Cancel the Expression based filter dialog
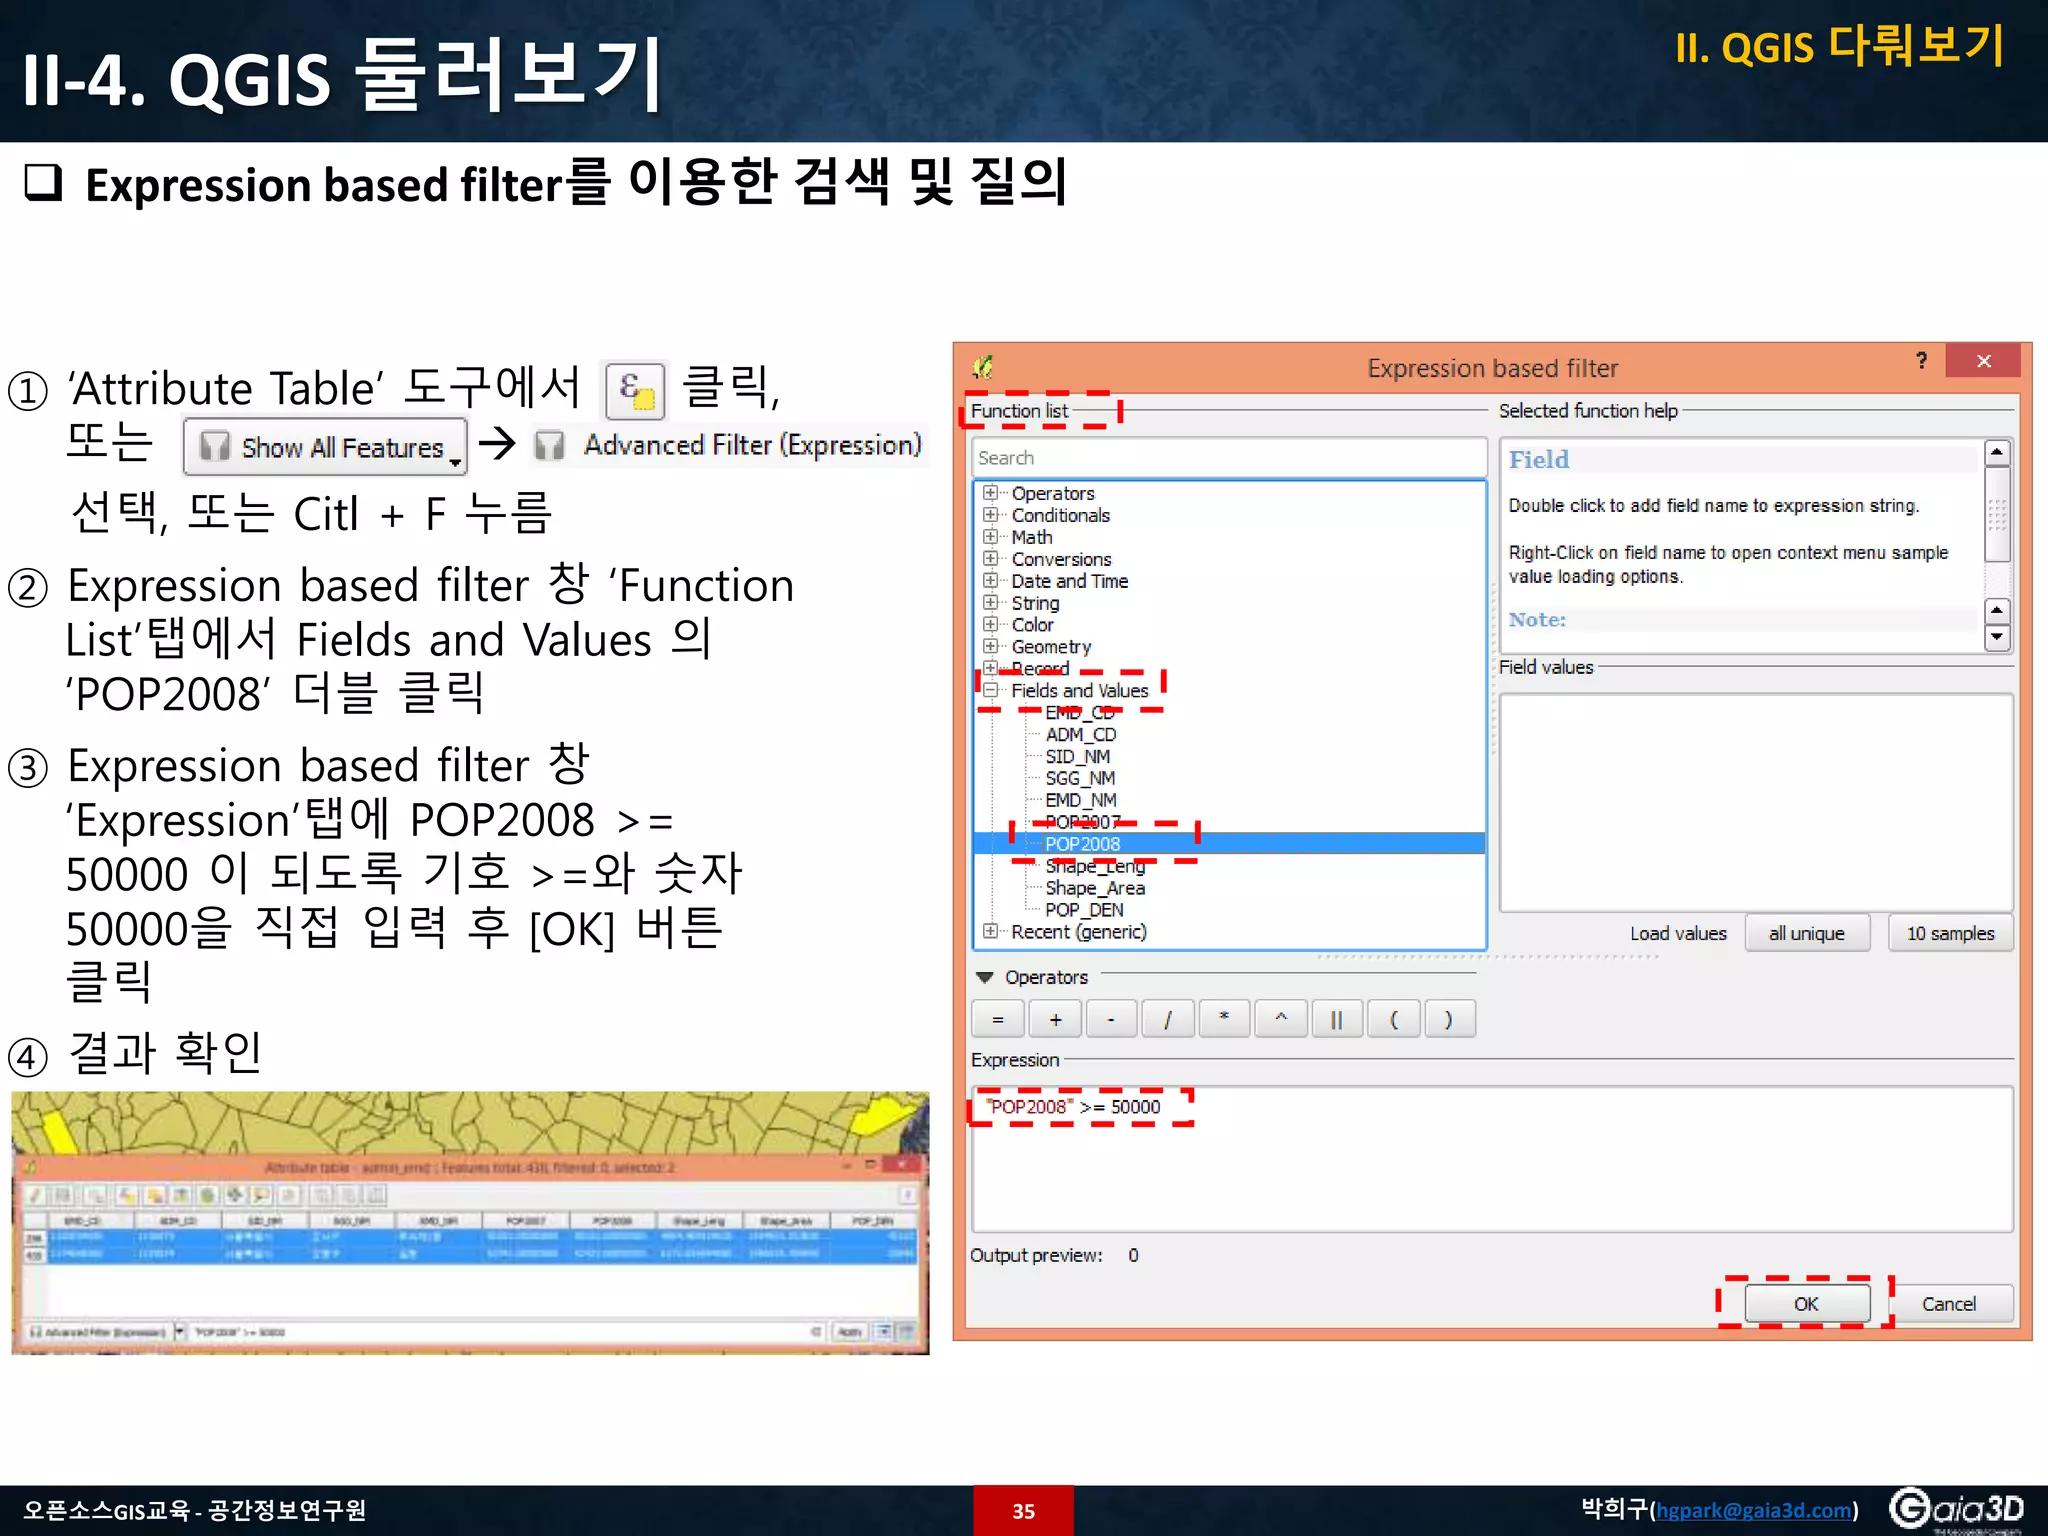 [x=1949, y=1304]
